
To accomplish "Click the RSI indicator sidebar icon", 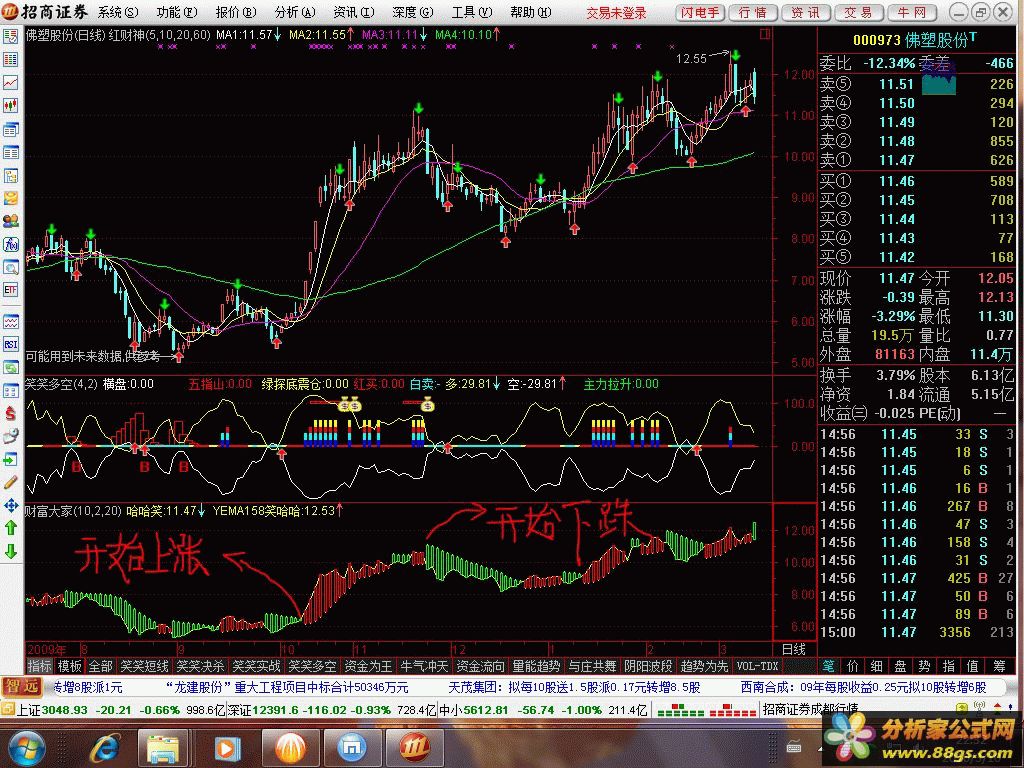I will click(x=10, y=344).
